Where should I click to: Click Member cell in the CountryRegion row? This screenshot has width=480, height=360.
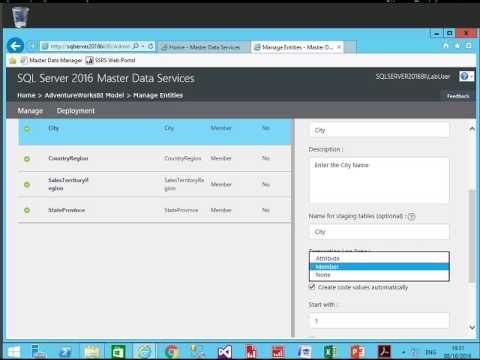pyautogui.click(x=221, y=158)
